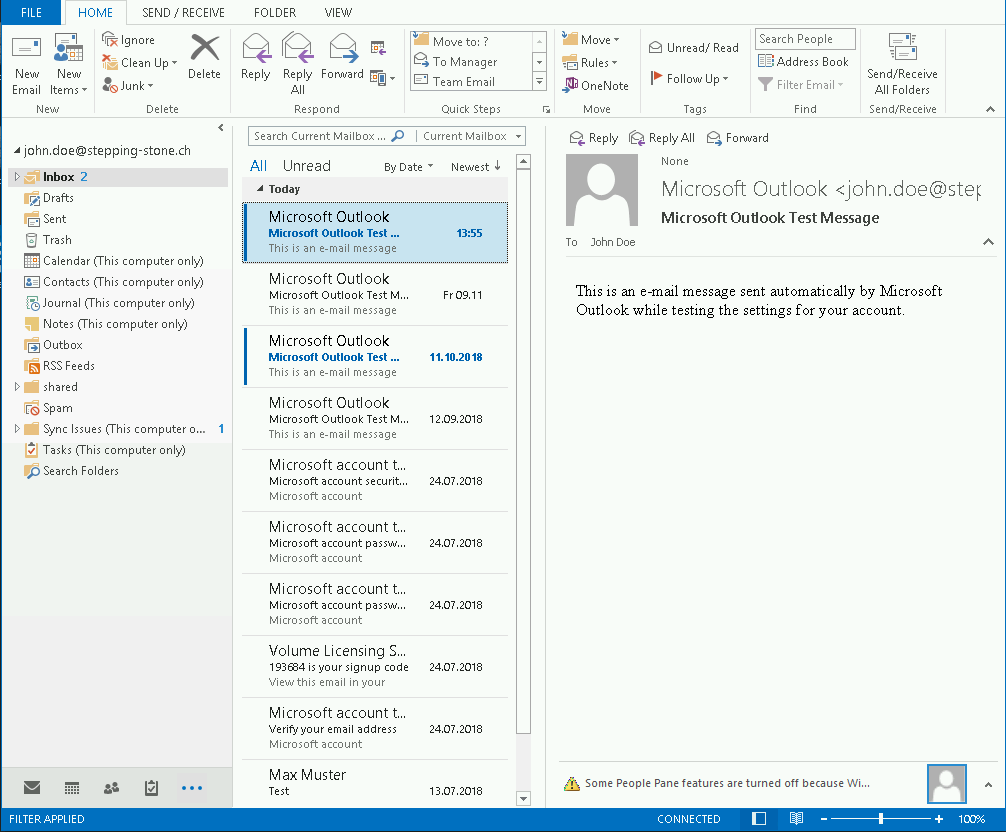Viewport: 1006px width, 832px height.
Task: Open Current Mailbox search scope dropdown
Action: pos(472,136)
